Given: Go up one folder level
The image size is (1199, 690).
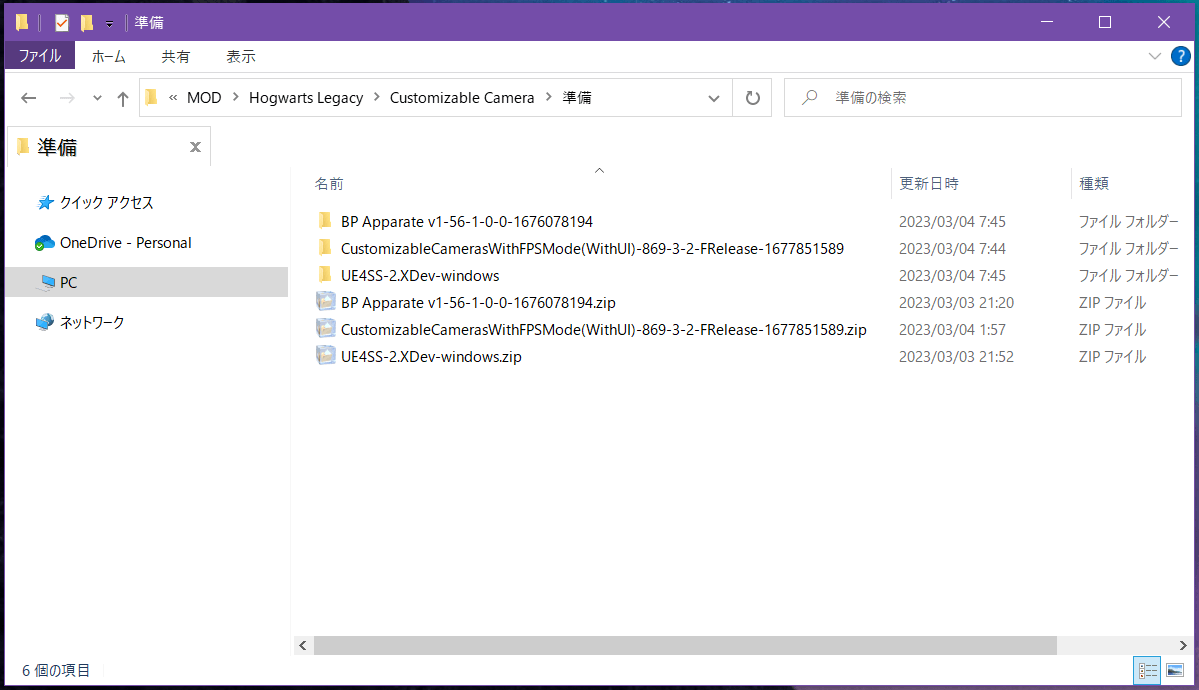Looking at the screenshot, I should coord(122,98).
